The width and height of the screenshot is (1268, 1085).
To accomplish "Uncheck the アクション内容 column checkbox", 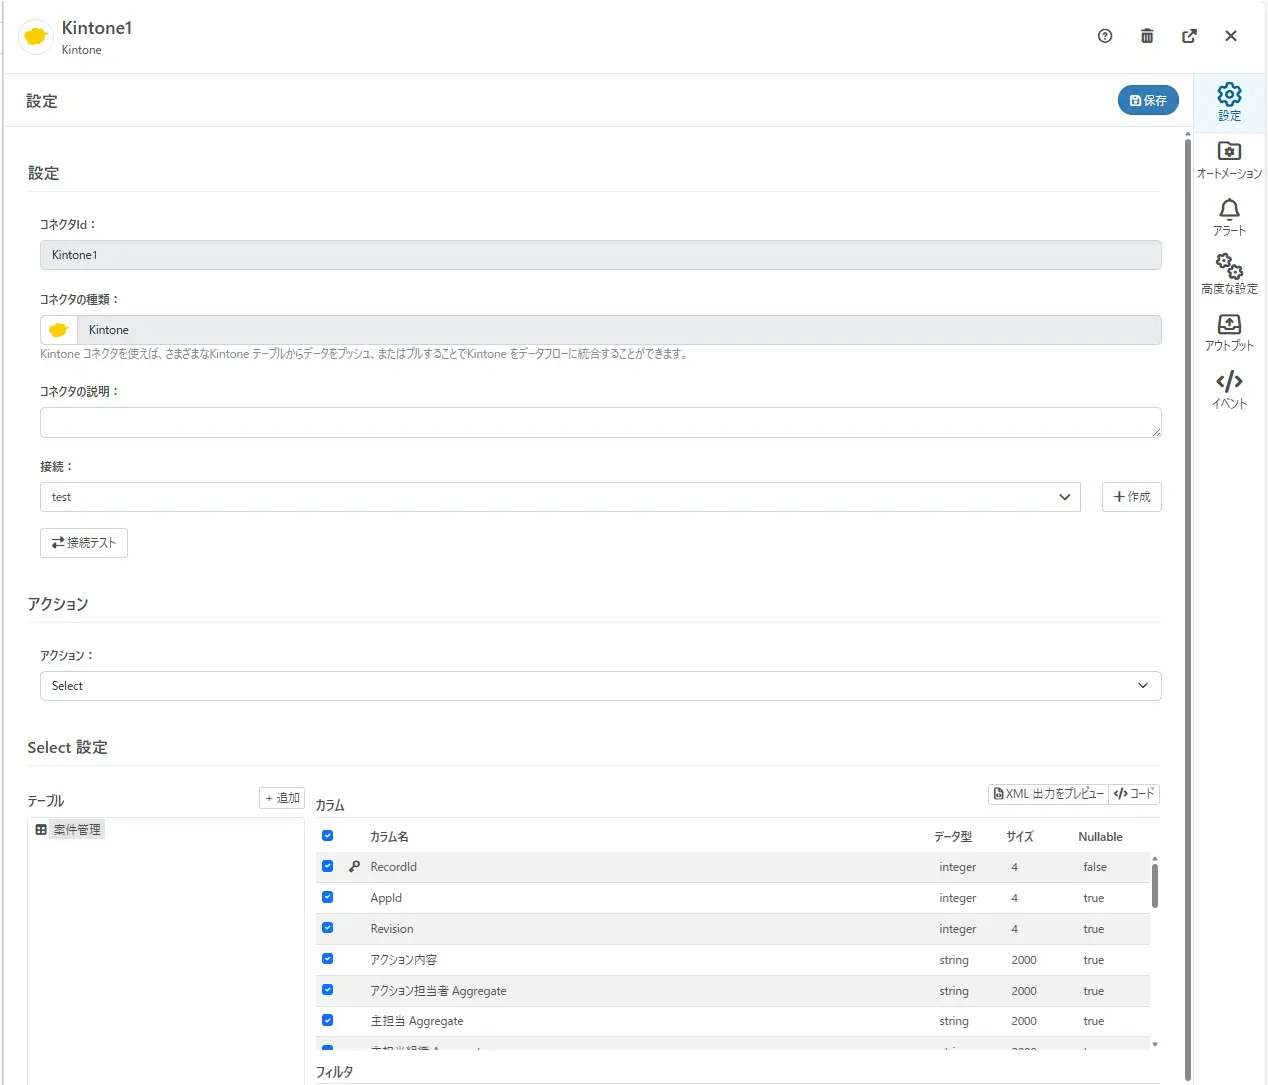I will point(327,959).
